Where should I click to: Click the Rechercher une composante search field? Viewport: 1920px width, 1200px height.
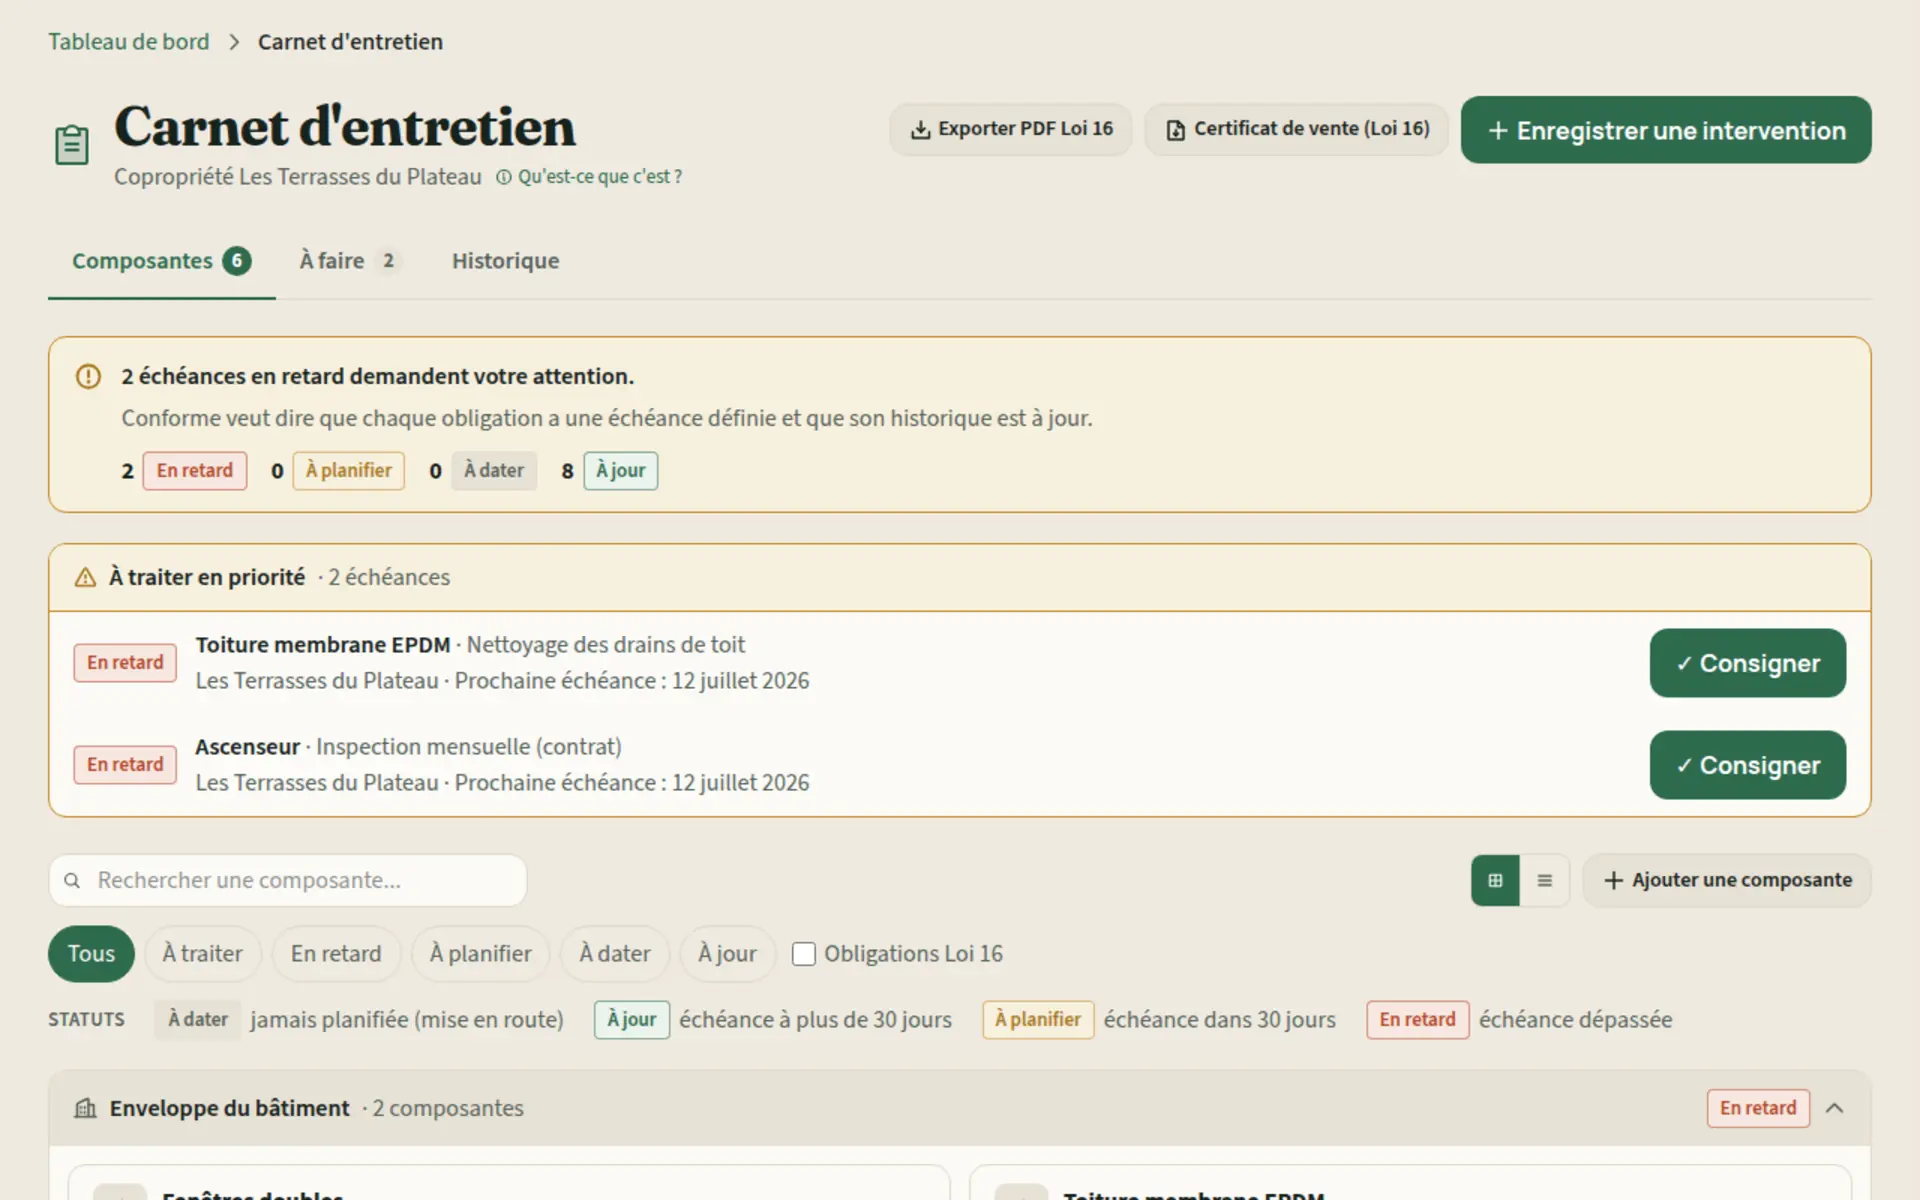[288, 881]
